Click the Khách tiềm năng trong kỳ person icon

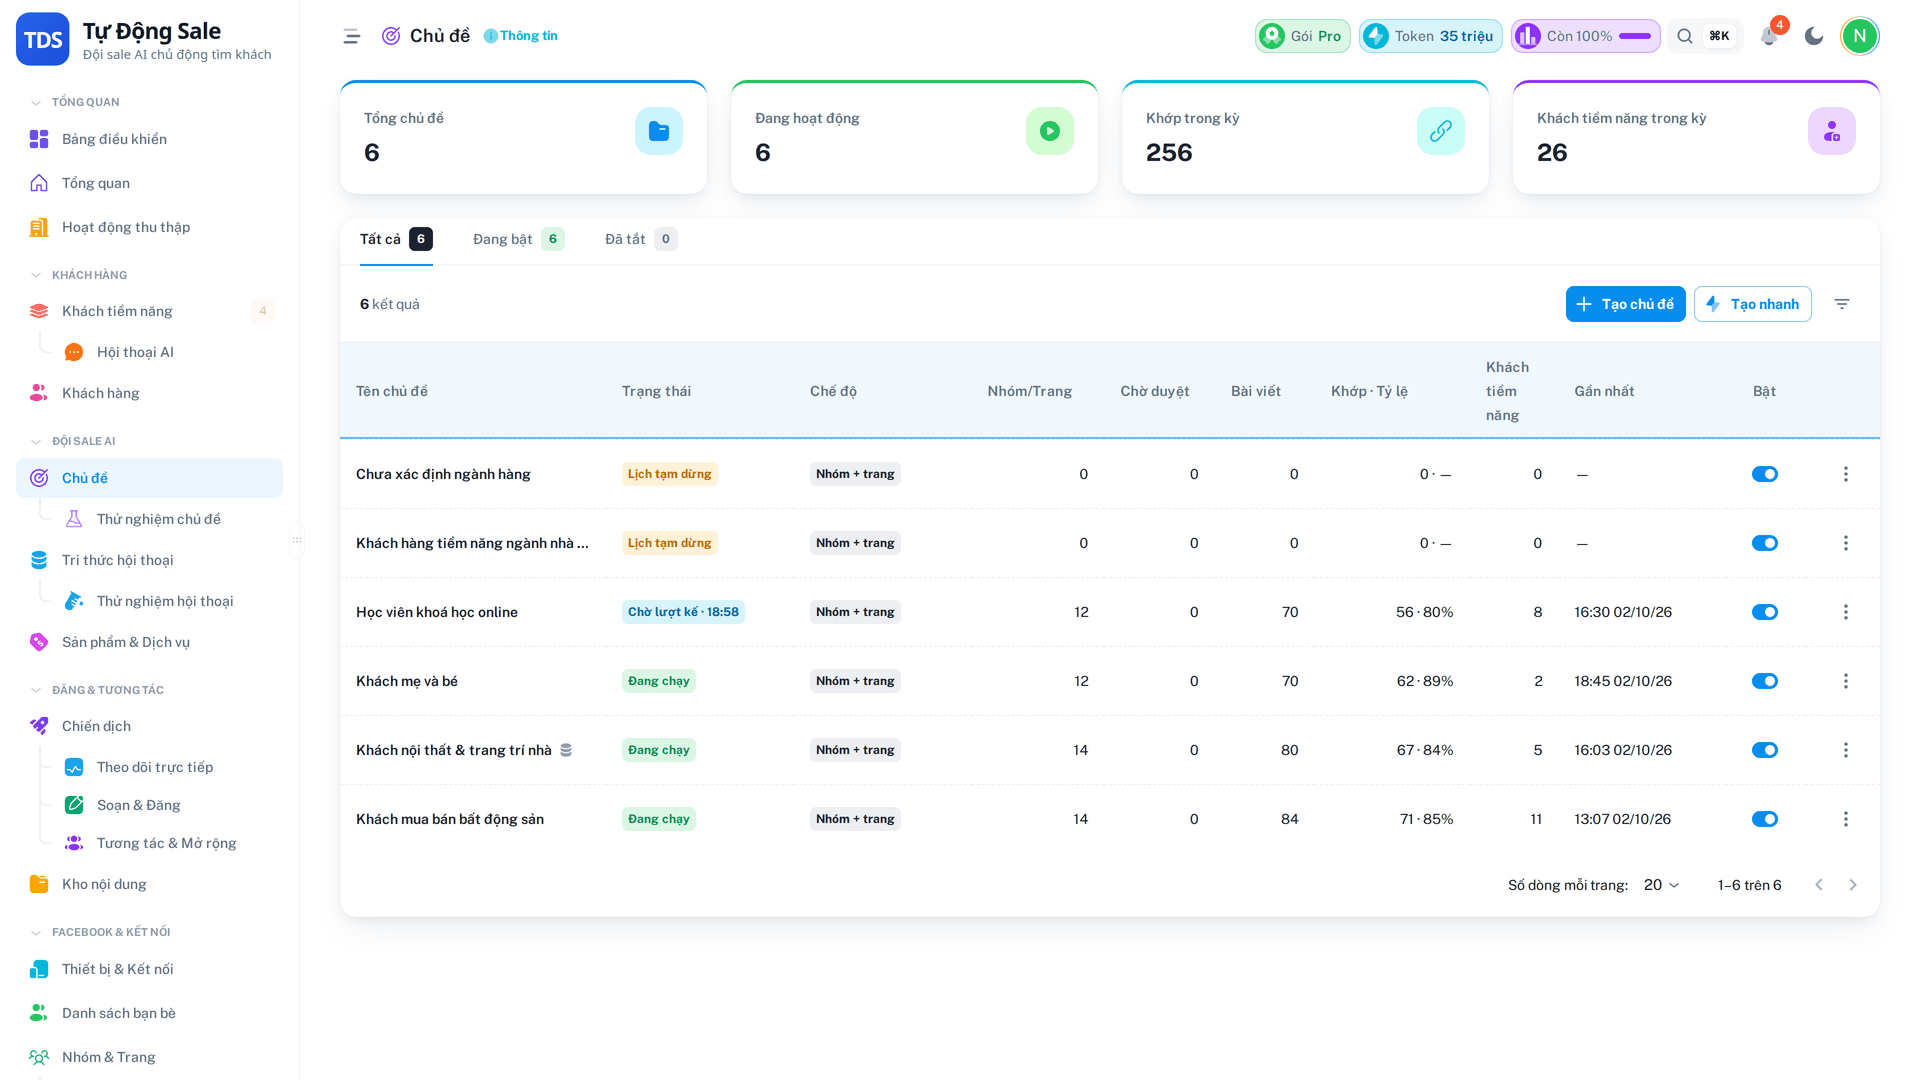pyautogui.click(x=1832, y=131)
